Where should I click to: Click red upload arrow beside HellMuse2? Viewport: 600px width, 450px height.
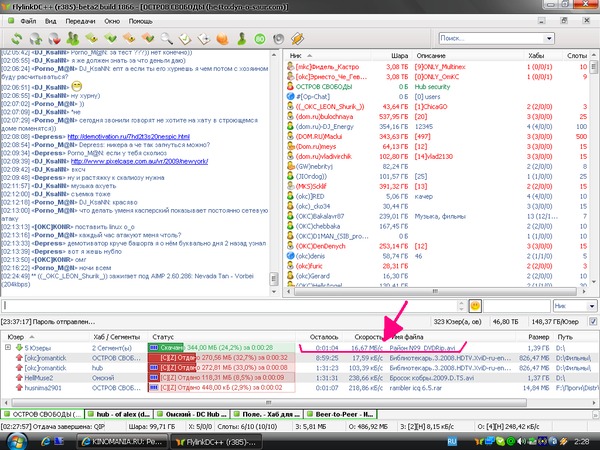19,378
